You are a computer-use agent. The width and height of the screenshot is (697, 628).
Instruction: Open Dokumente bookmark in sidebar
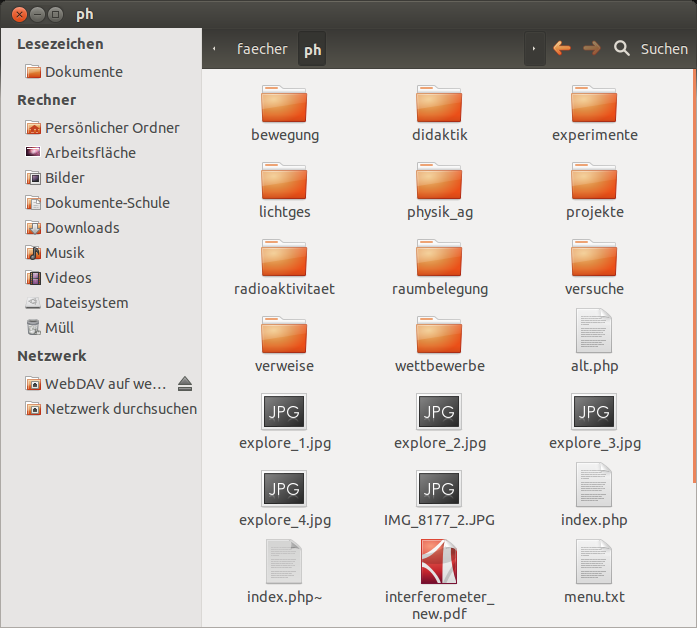click(84, 72)
